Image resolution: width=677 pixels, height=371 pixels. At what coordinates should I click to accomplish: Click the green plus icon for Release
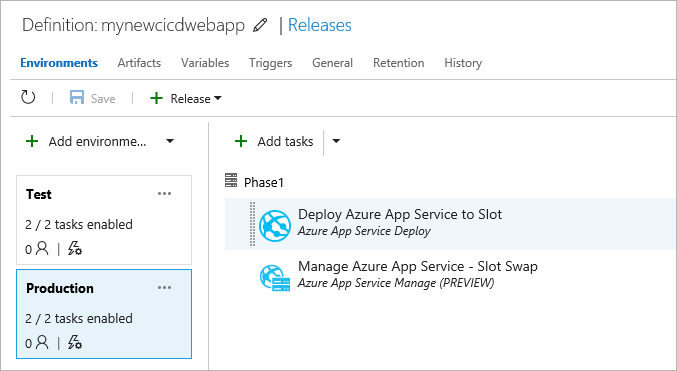(156, 98)
